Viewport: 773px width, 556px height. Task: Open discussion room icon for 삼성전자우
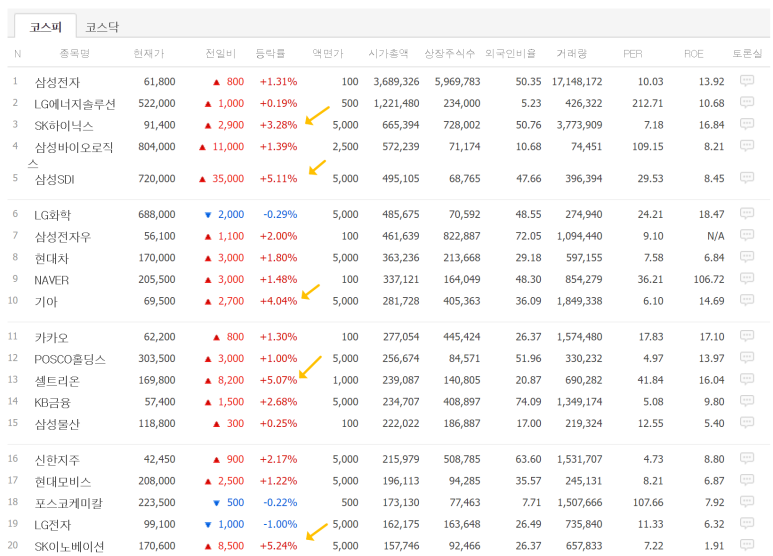[747, 235]
